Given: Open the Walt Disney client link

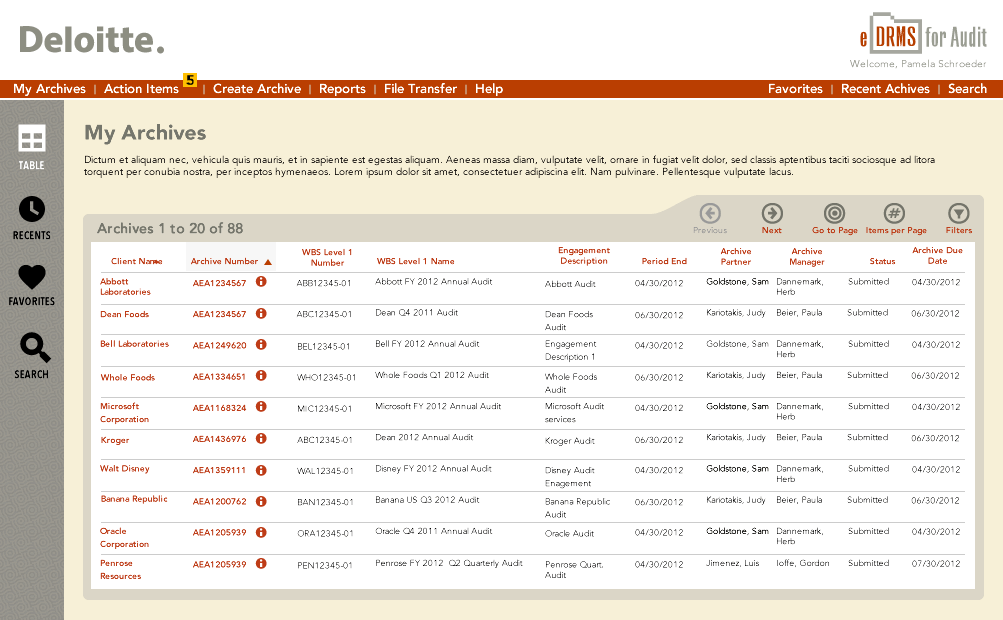Looking at the screenshot, I should (x=124, y=468).
